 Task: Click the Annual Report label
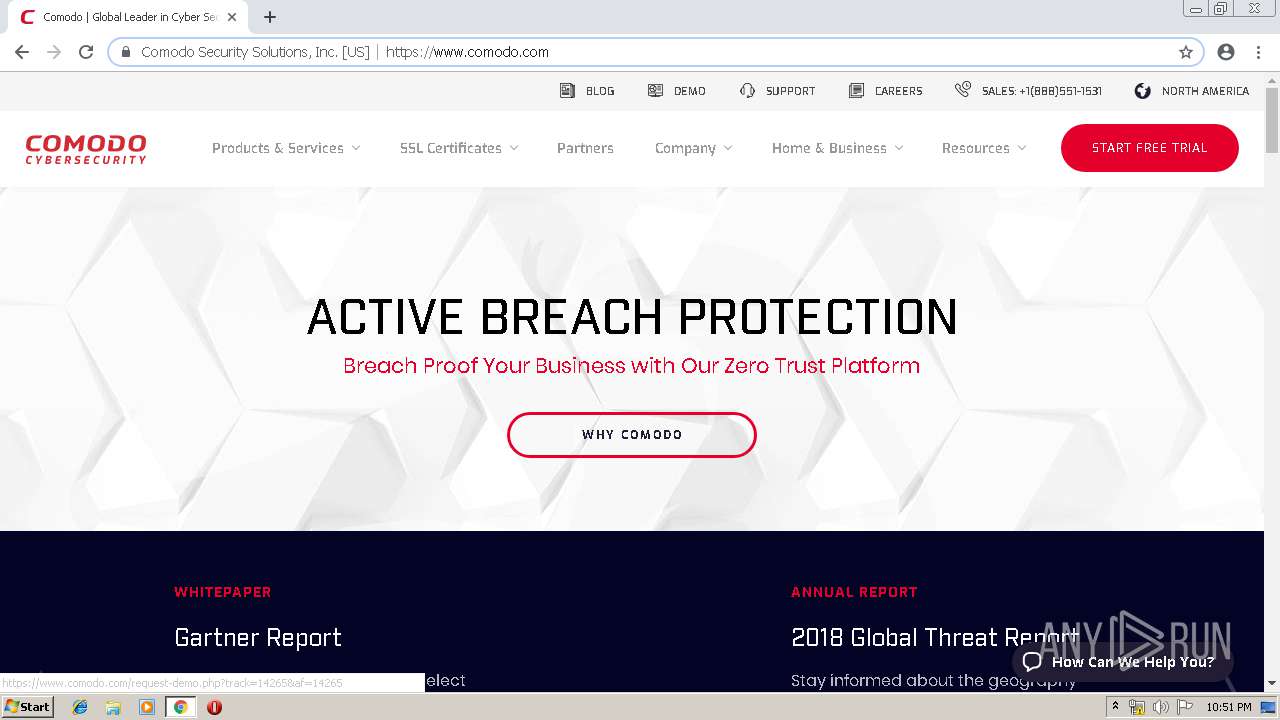click(854, 592)
